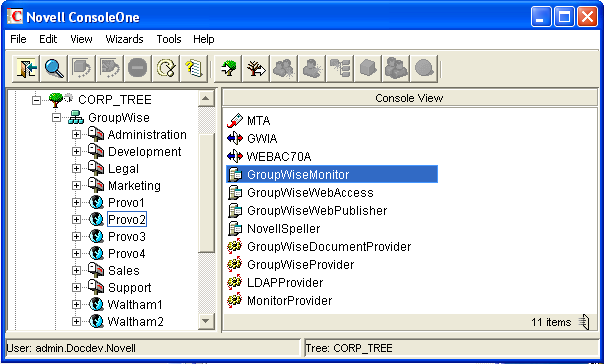Click the grayed New Group icon
604x364 pixels.
tap(284, 69)
